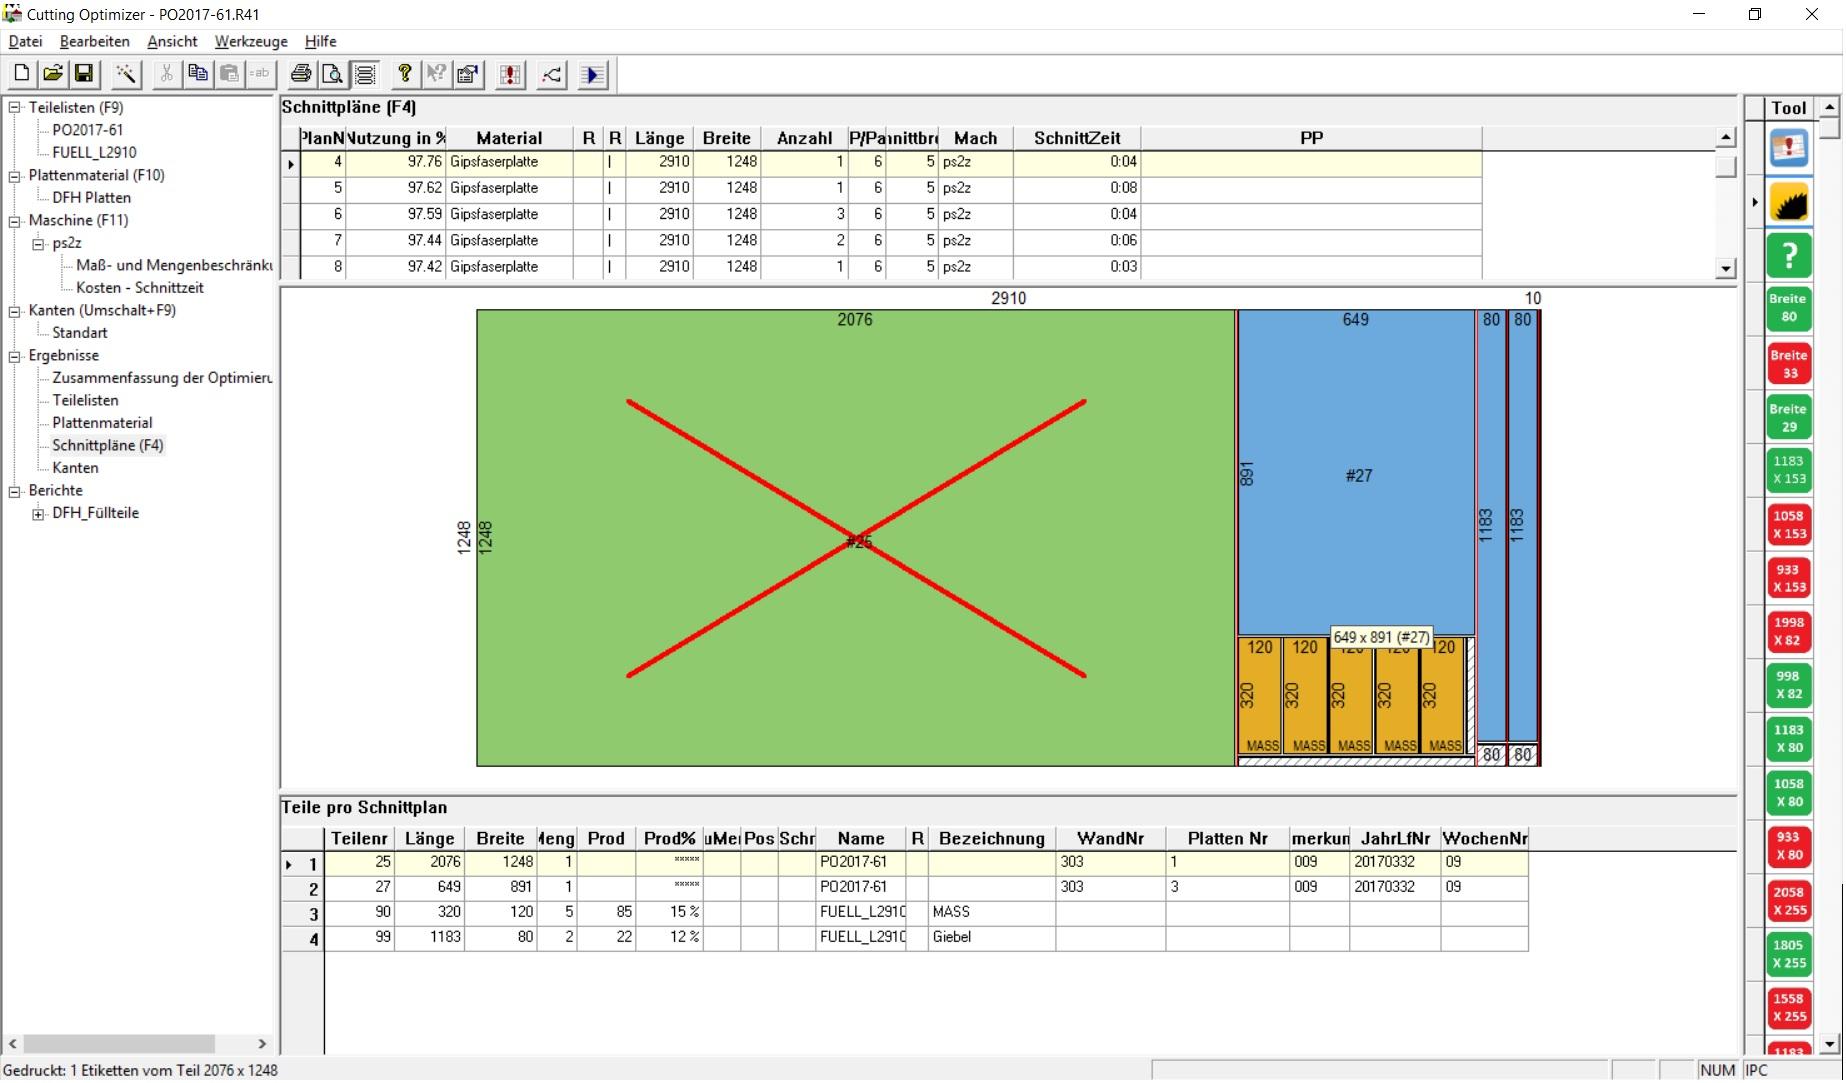Collapse the Kanten (Umschalt+F9) tree node
The height and width of the screenshot is (1083, 1846).
[x=15, y=310]
